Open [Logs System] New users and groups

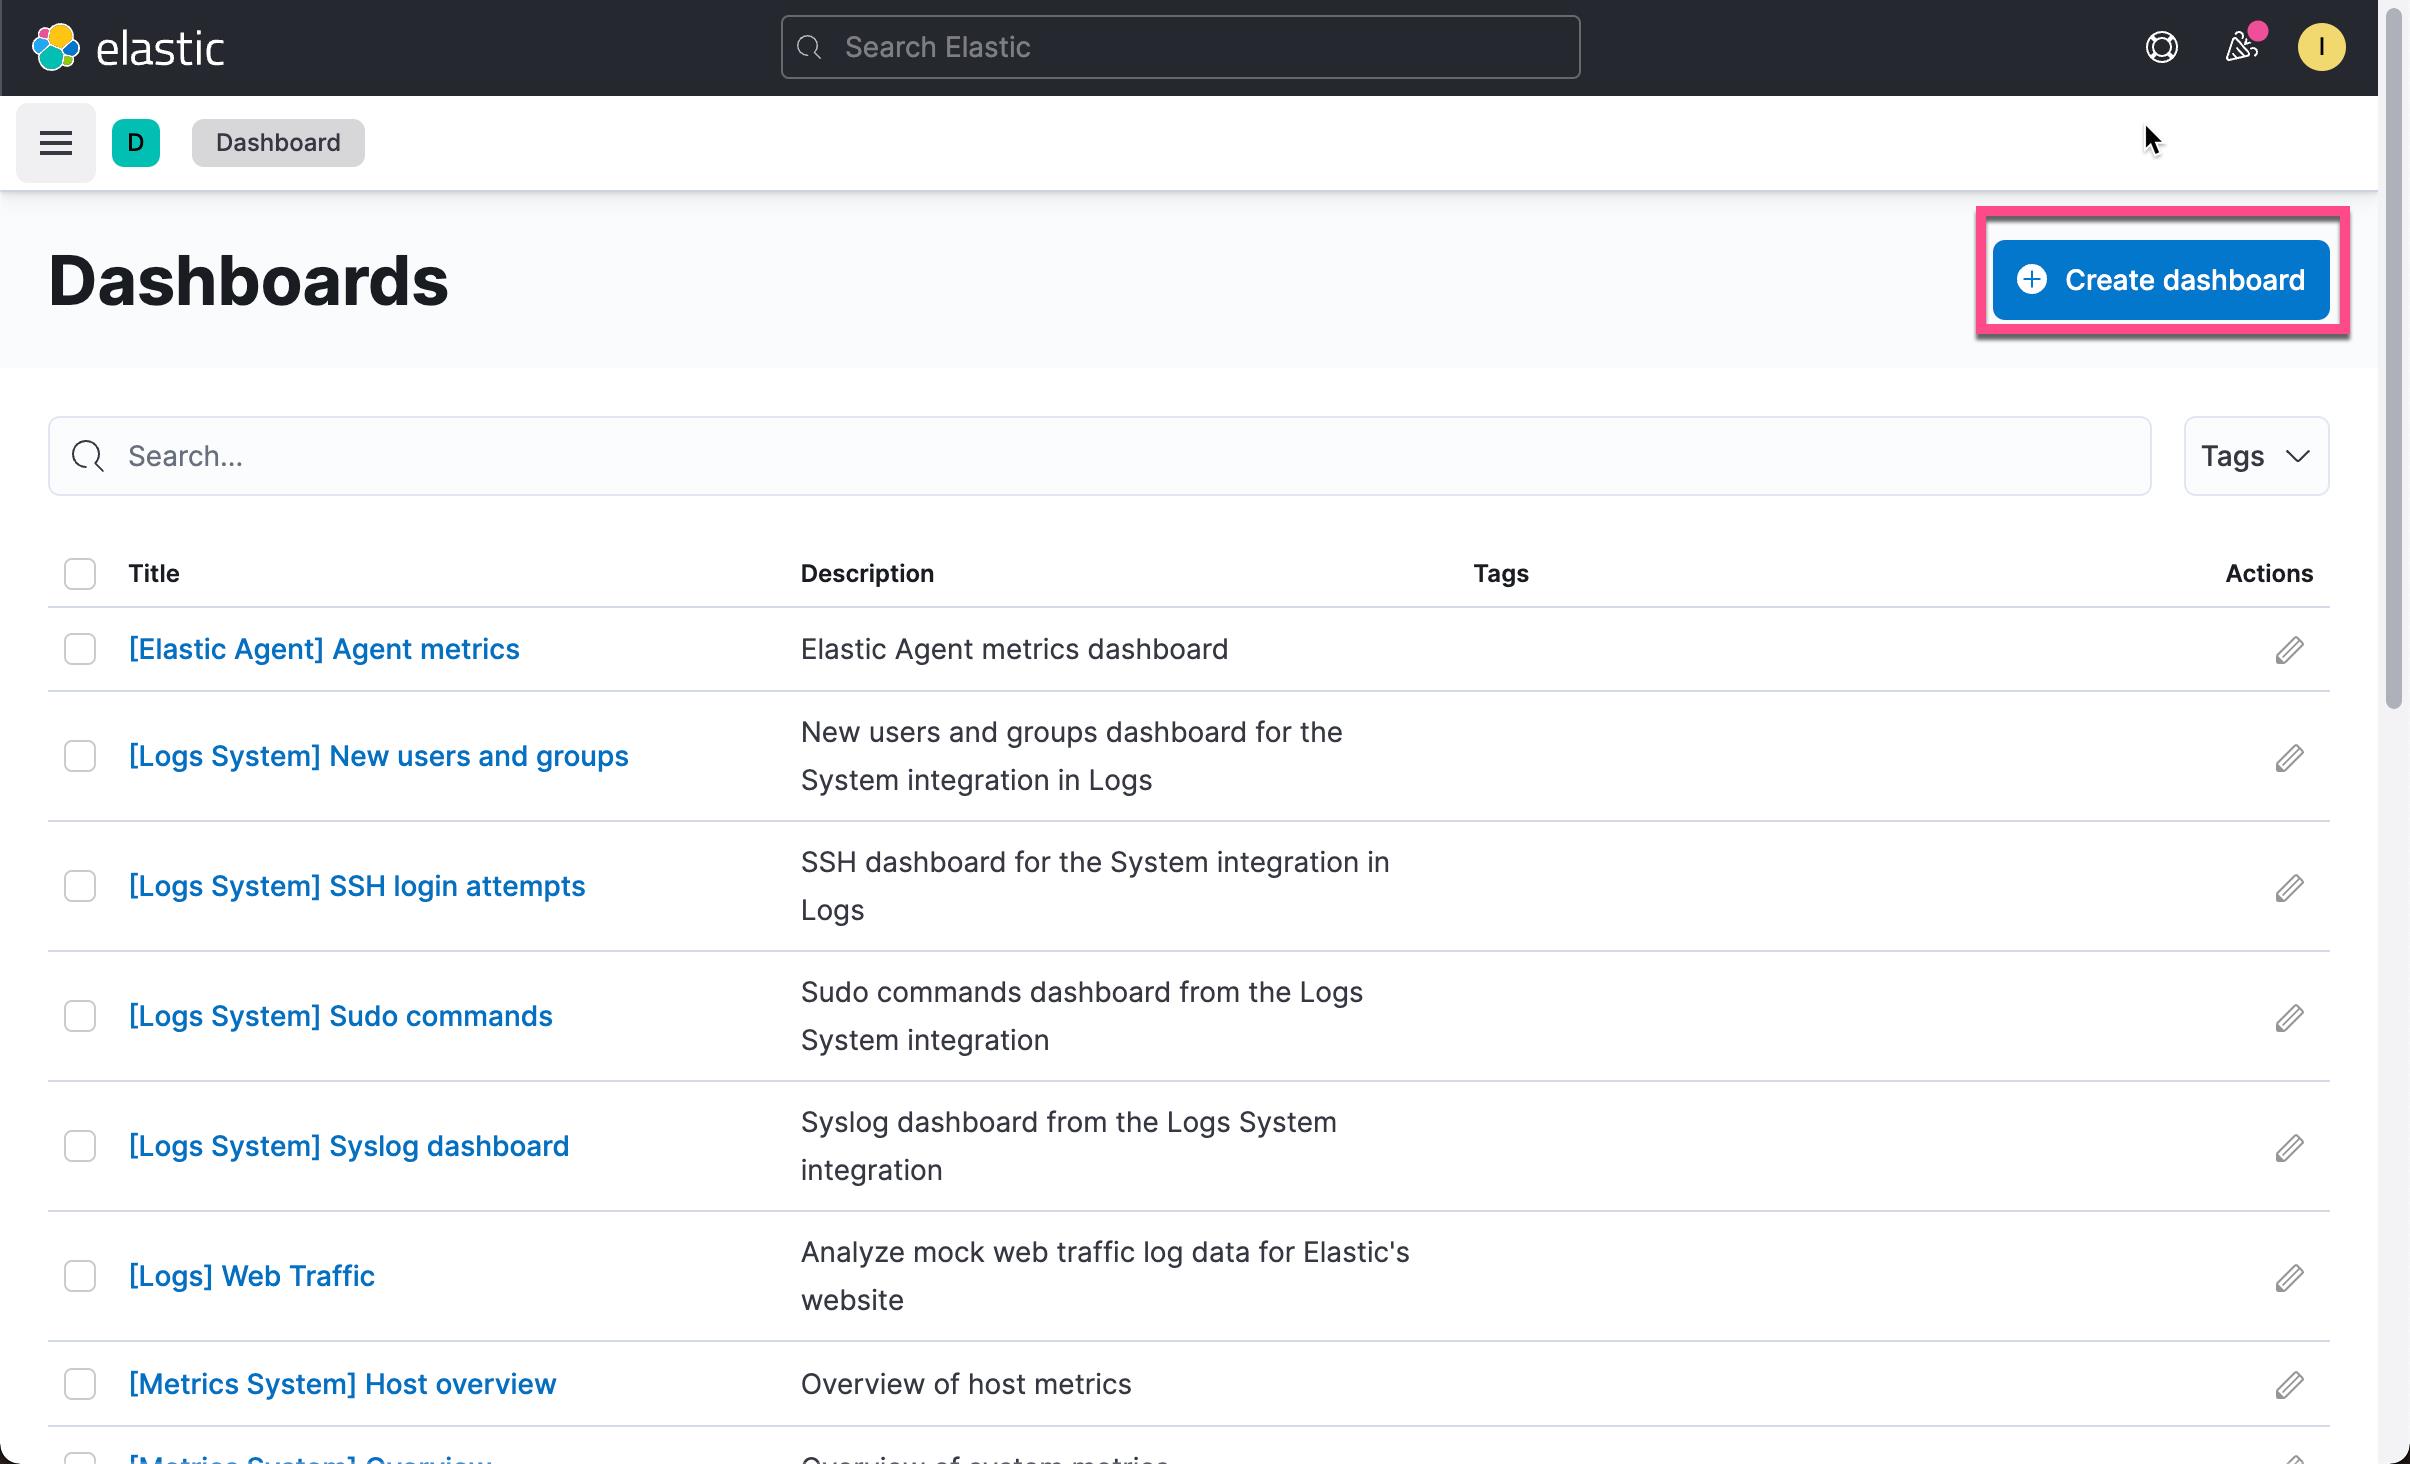click(x=378, y=756)
